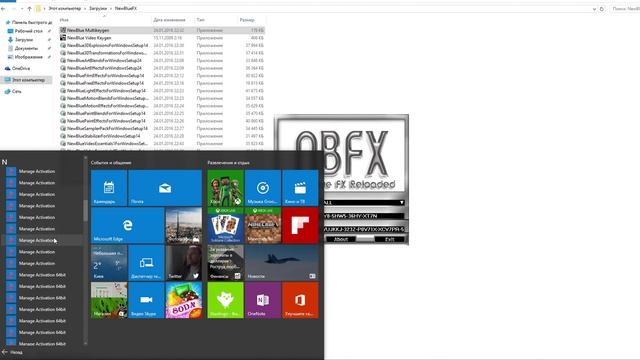
Task: Launch Microsoft Solitaire Collection tile
Action: [x=225, y=225]
